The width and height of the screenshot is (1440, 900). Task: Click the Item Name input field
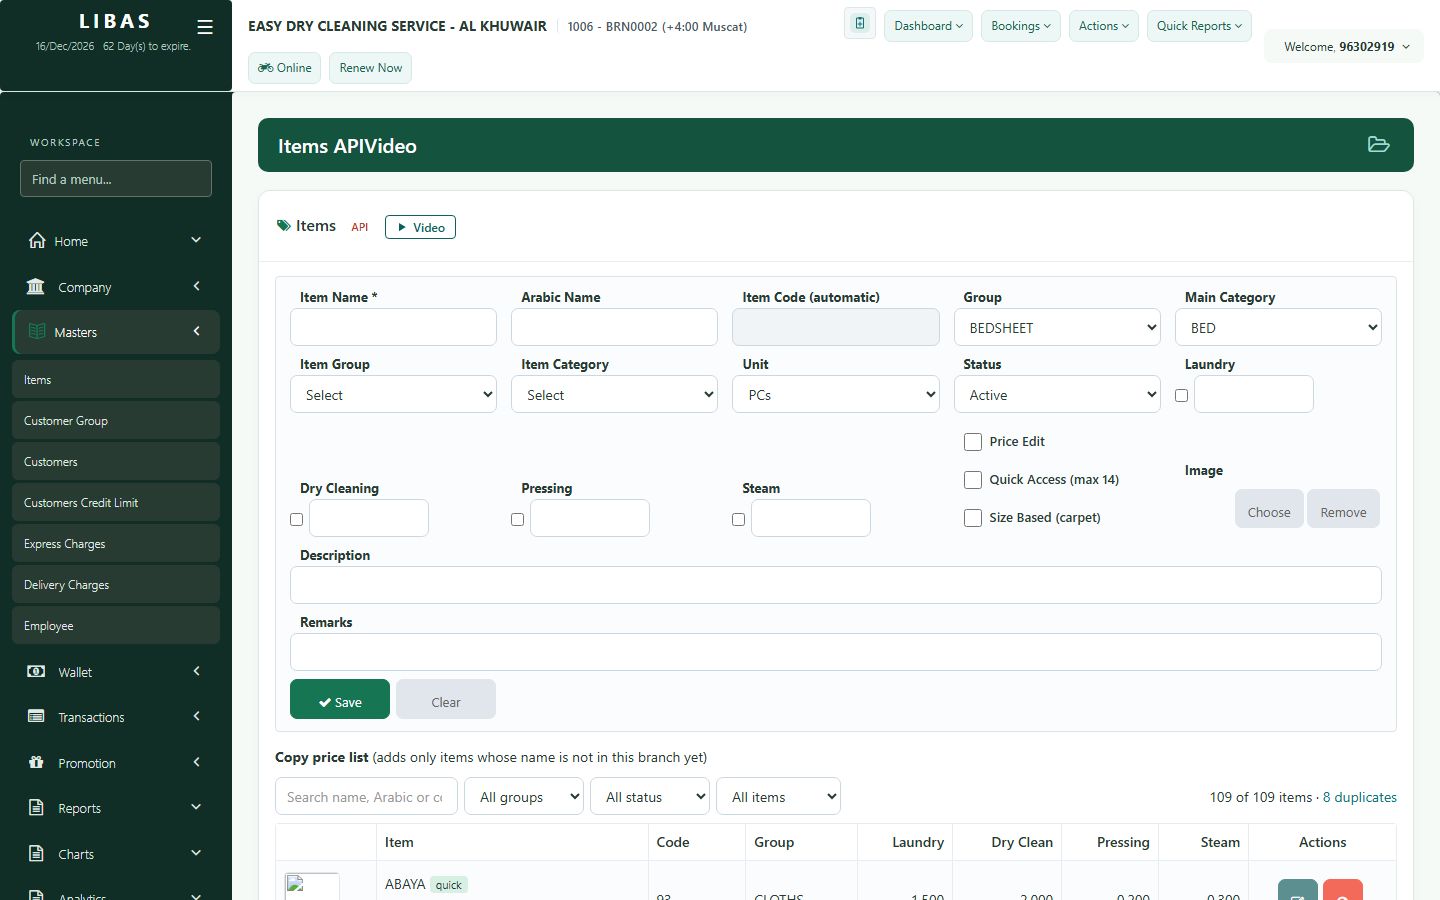[393, 328]
